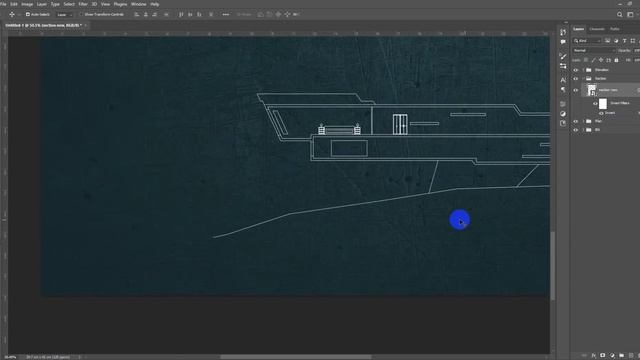This screenshot has height=360, width=640.
Task: Open Auto-Select Layer dropdown
Action: pyautogui.click(x=64, y=14)
